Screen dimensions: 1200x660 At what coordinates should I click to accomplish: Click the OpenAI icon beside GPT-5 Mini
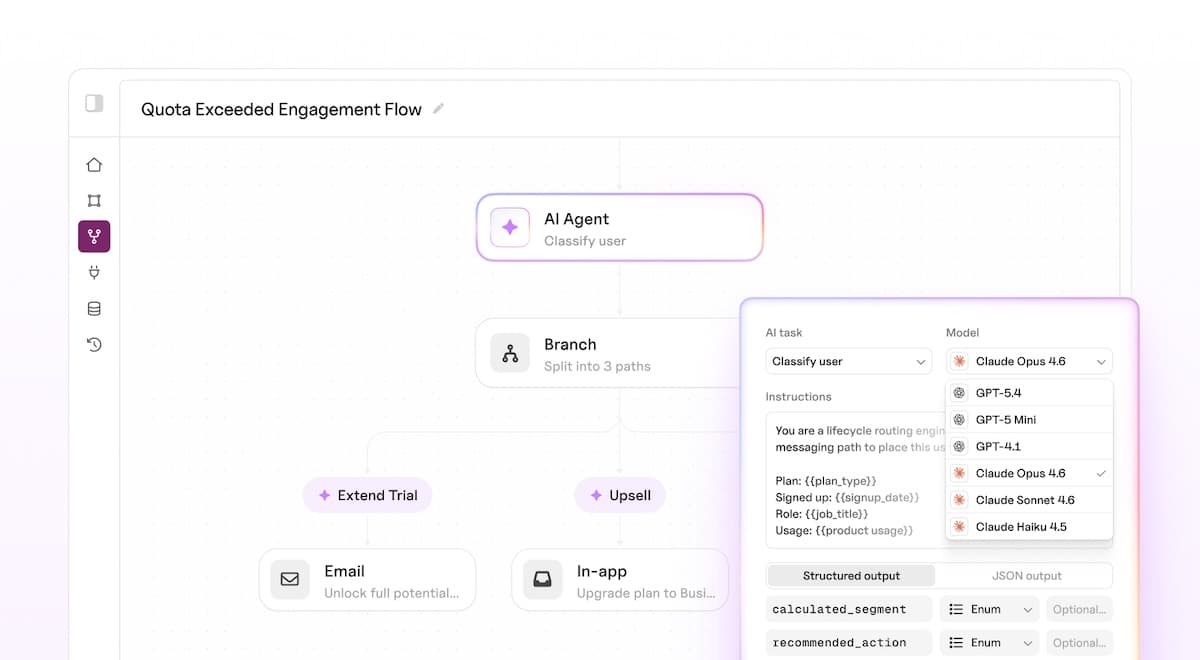click(960, 420)
